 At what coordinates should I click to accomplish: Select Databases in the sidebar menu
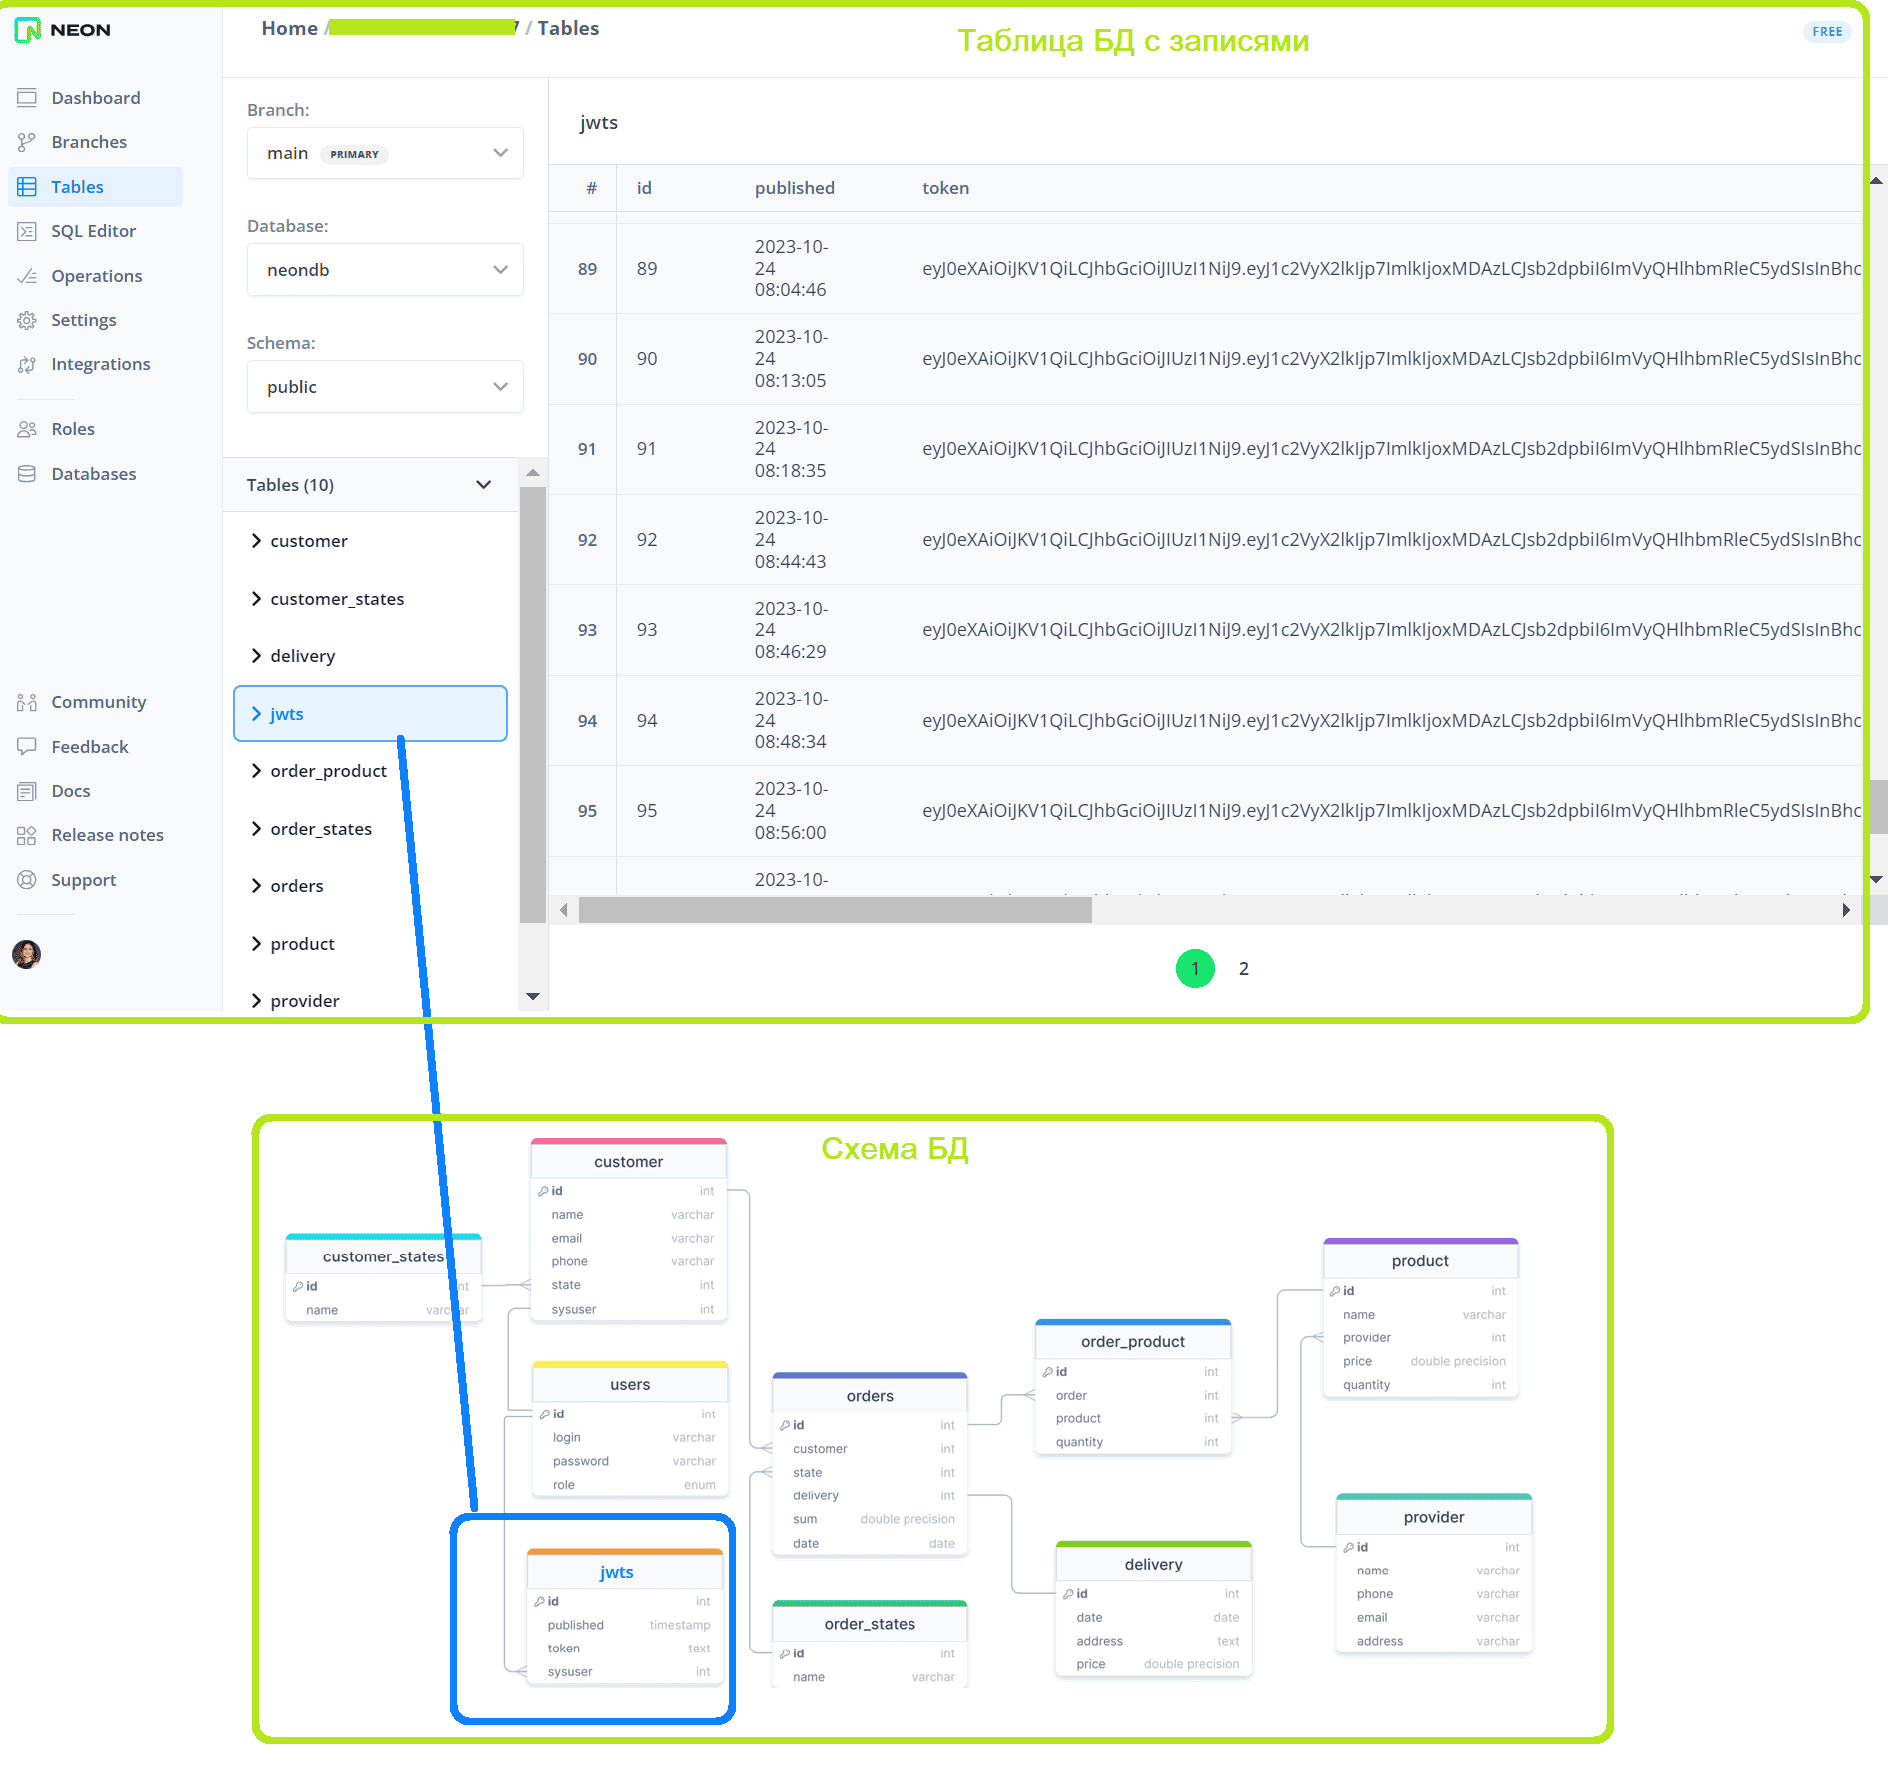[95, 474]
